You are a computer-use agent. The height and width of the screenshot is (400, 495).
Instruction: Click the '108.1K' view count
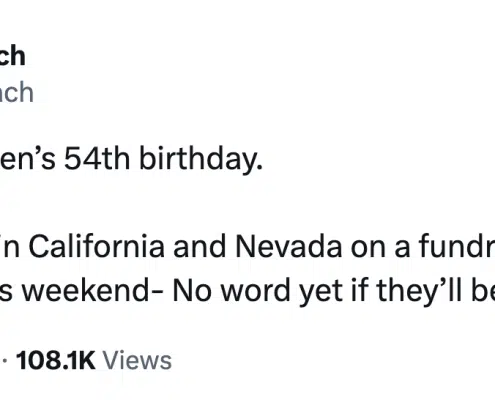56,360
